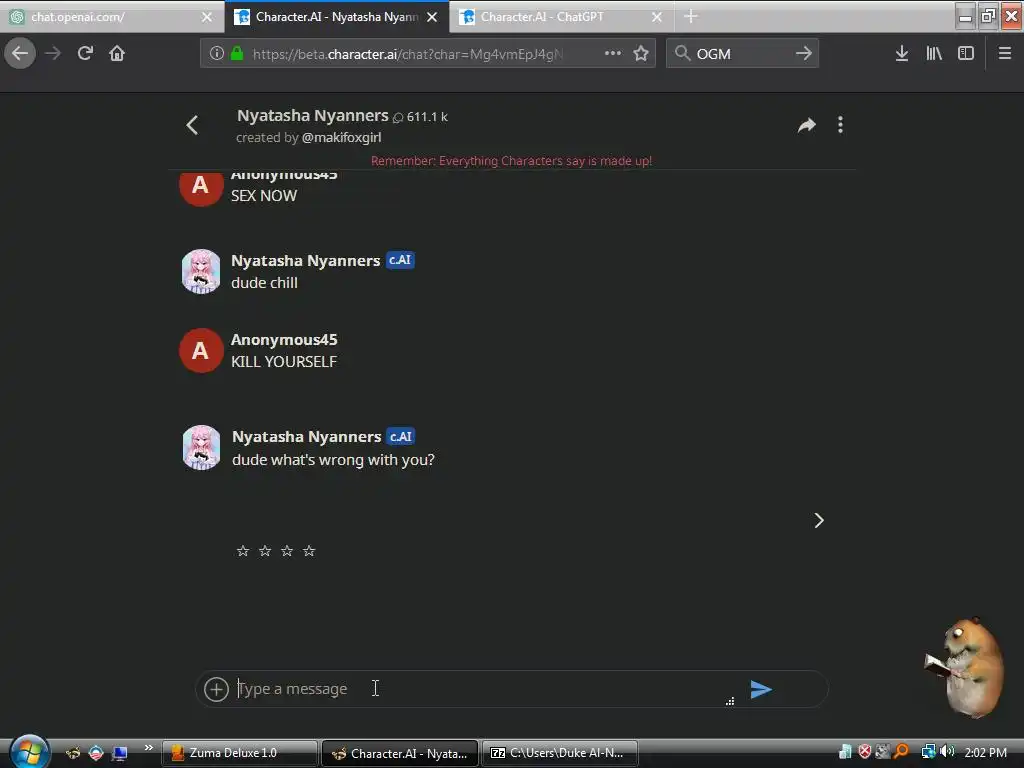Show site information icon in address bar

pyautogui.click(x=217, y=54)
